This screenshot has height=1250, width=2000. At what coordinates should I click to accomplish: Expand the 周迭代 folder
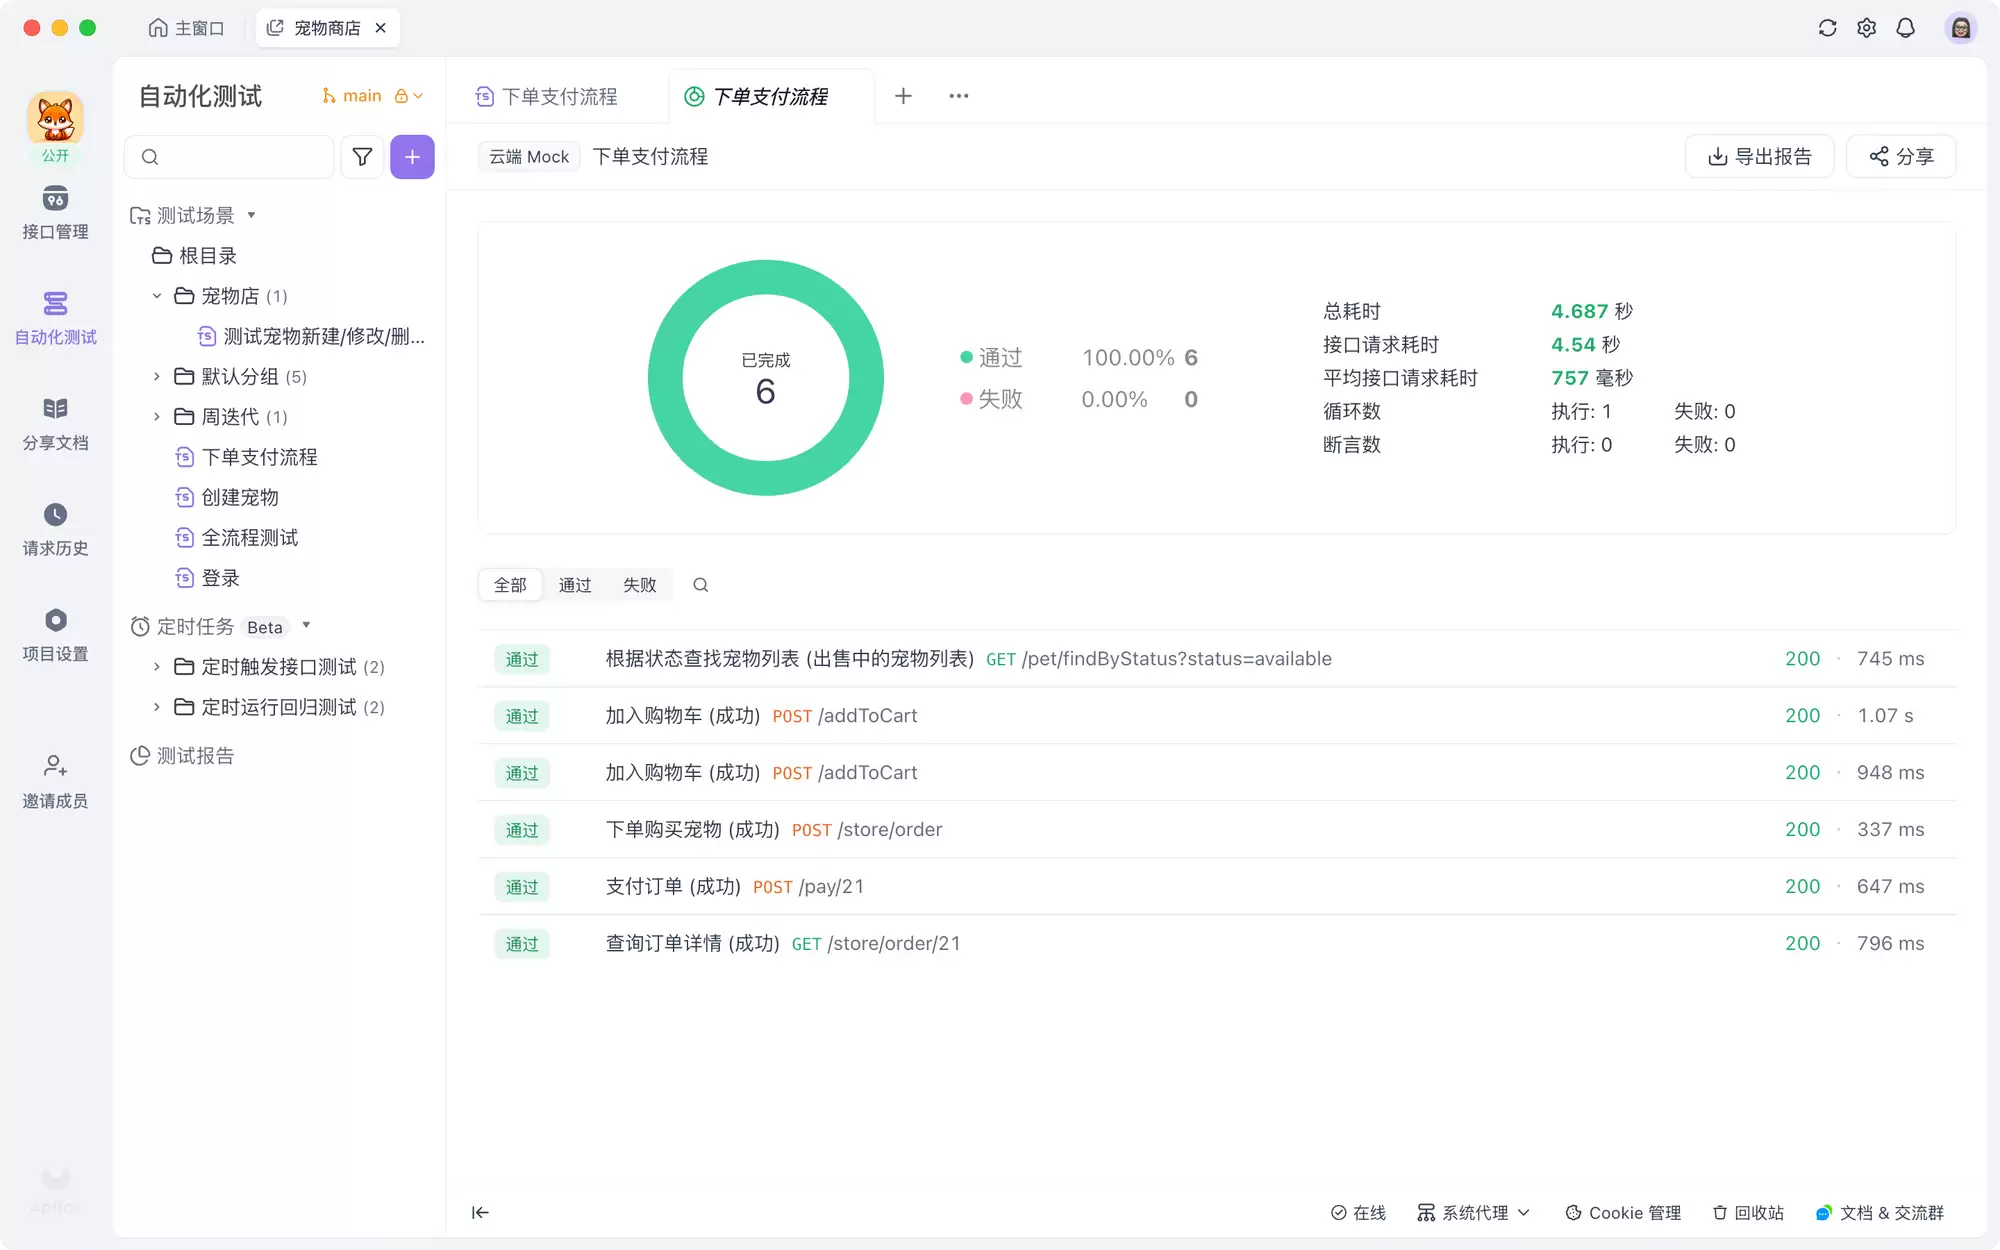pos(157,416)
